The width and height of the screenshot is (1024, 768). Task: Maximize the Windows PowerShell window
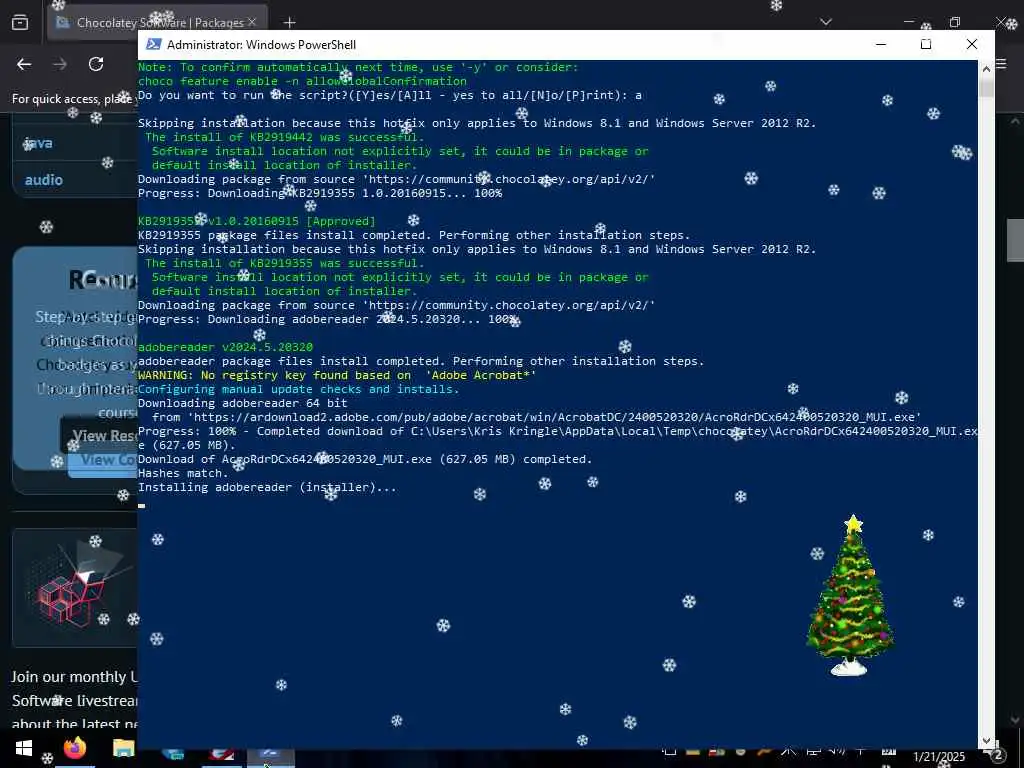(926, 44)
